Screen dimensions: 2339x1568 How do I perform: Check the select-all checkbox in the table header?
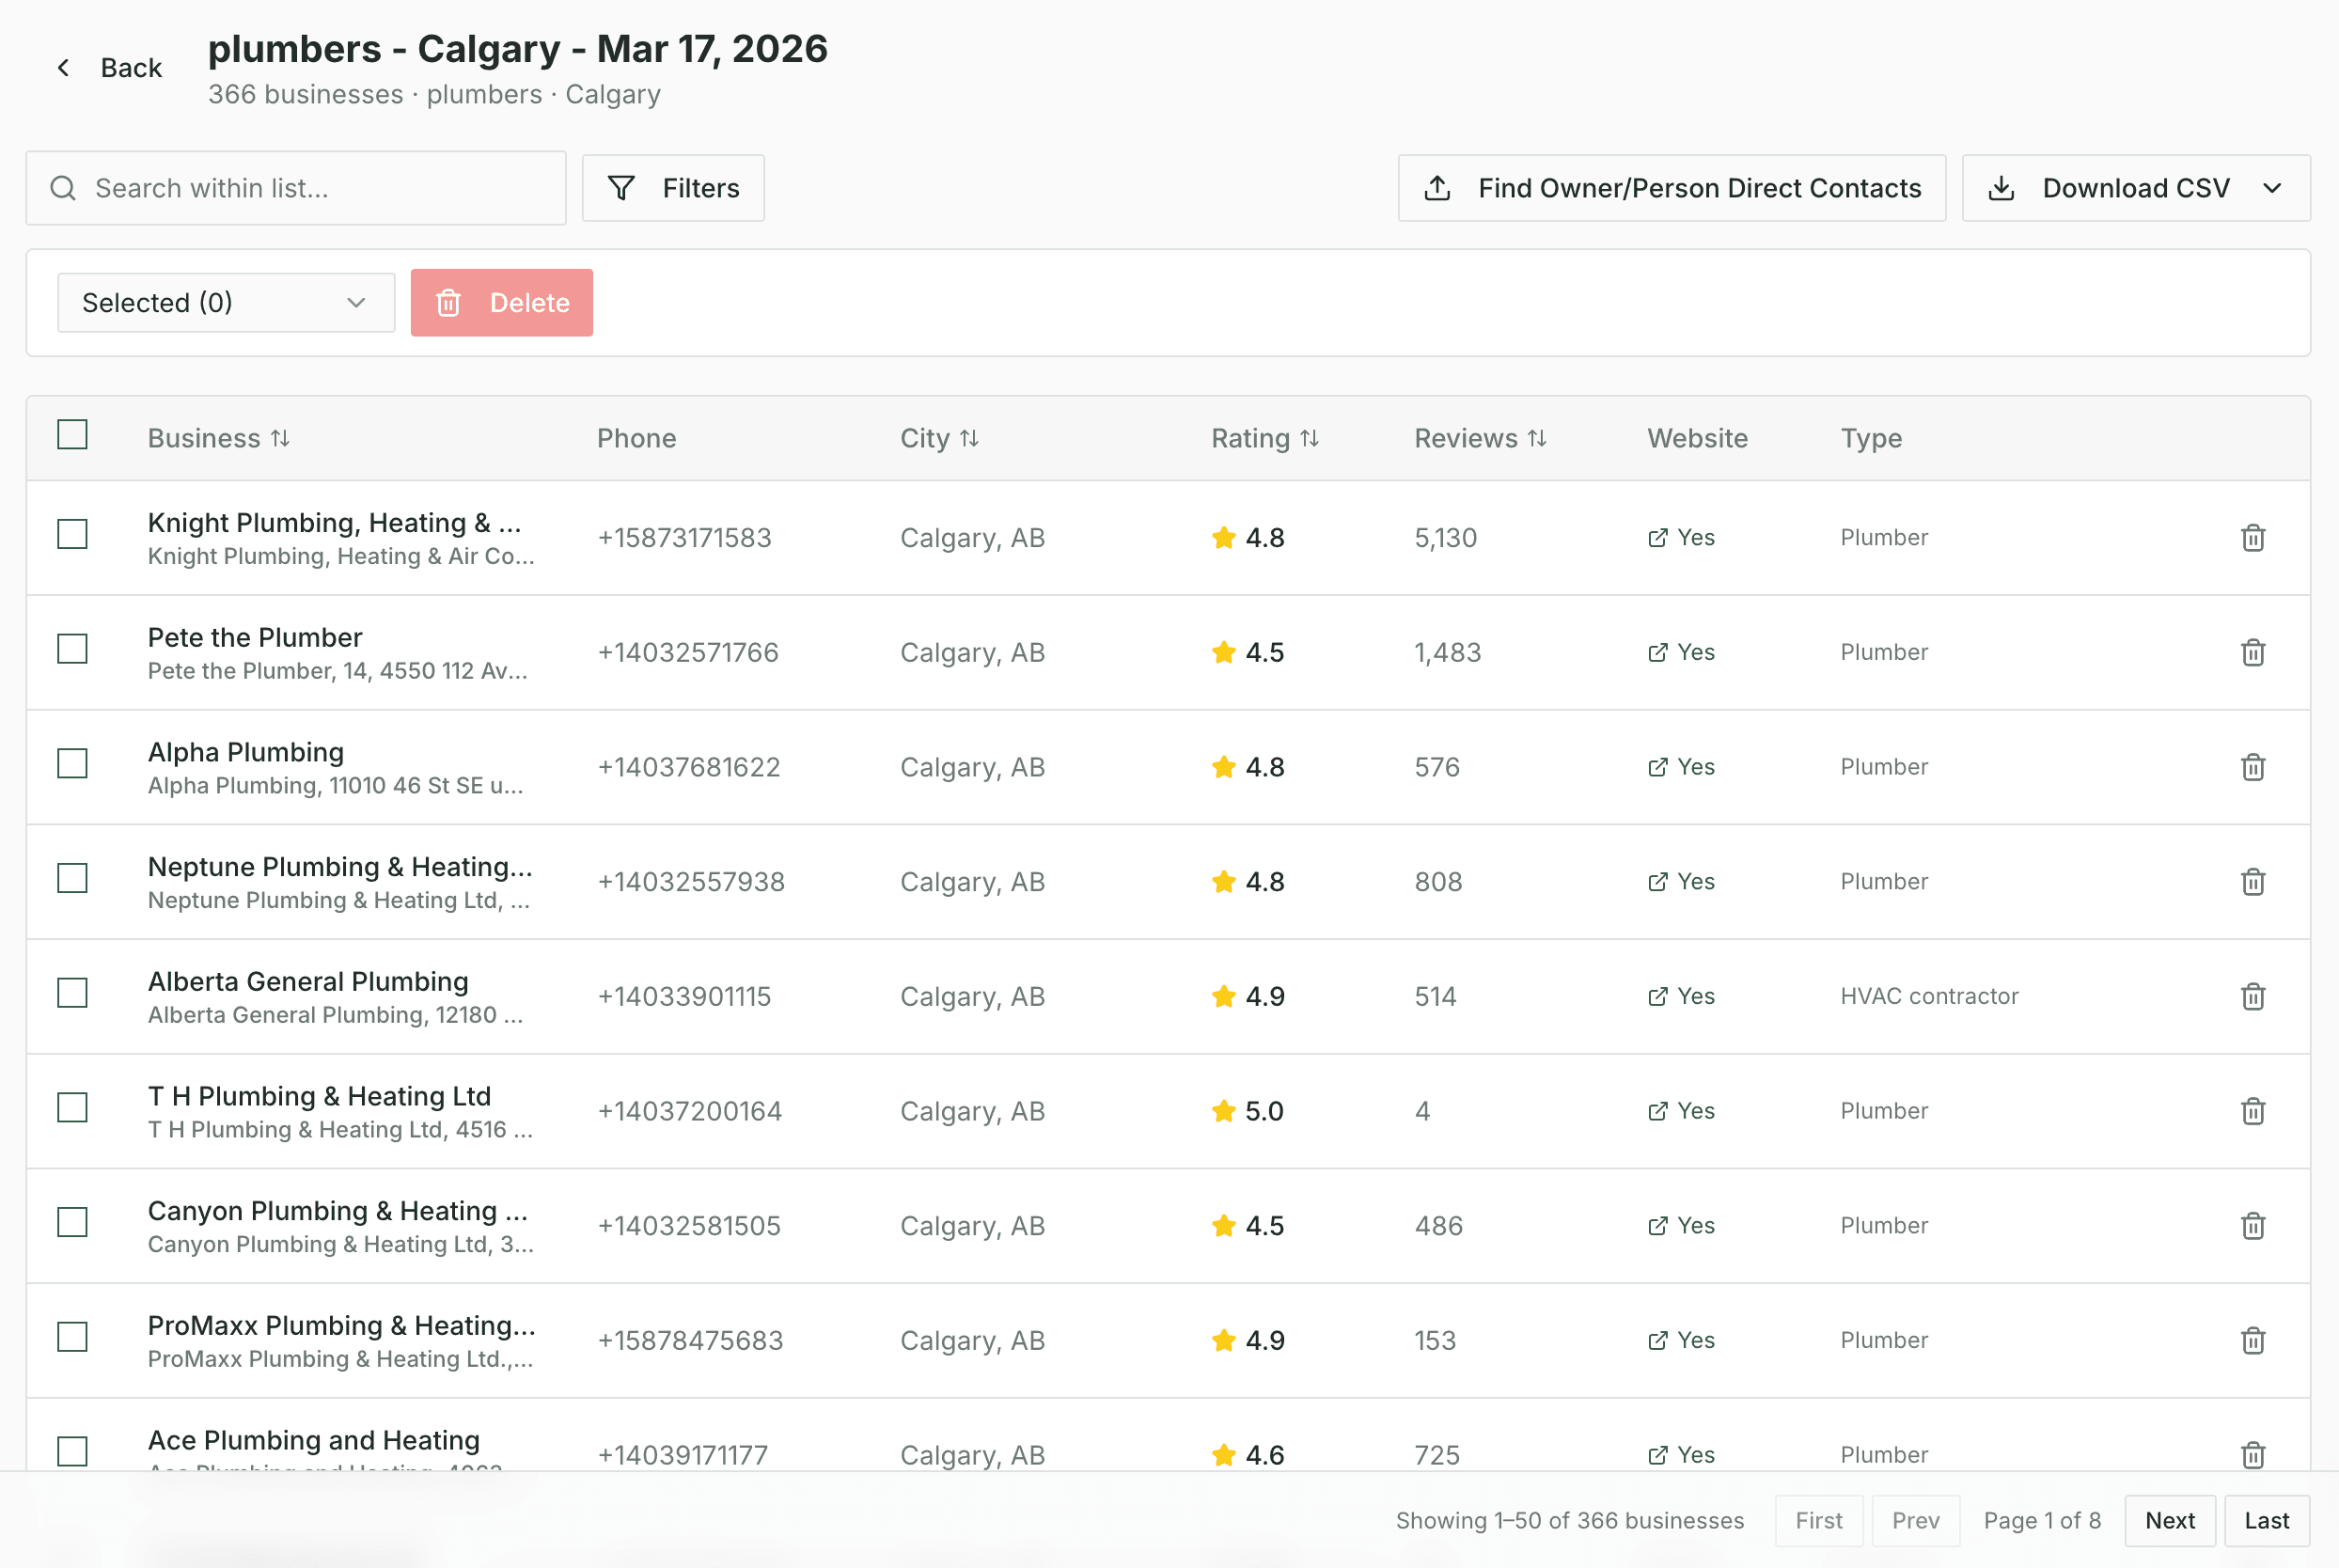[72, 434]
